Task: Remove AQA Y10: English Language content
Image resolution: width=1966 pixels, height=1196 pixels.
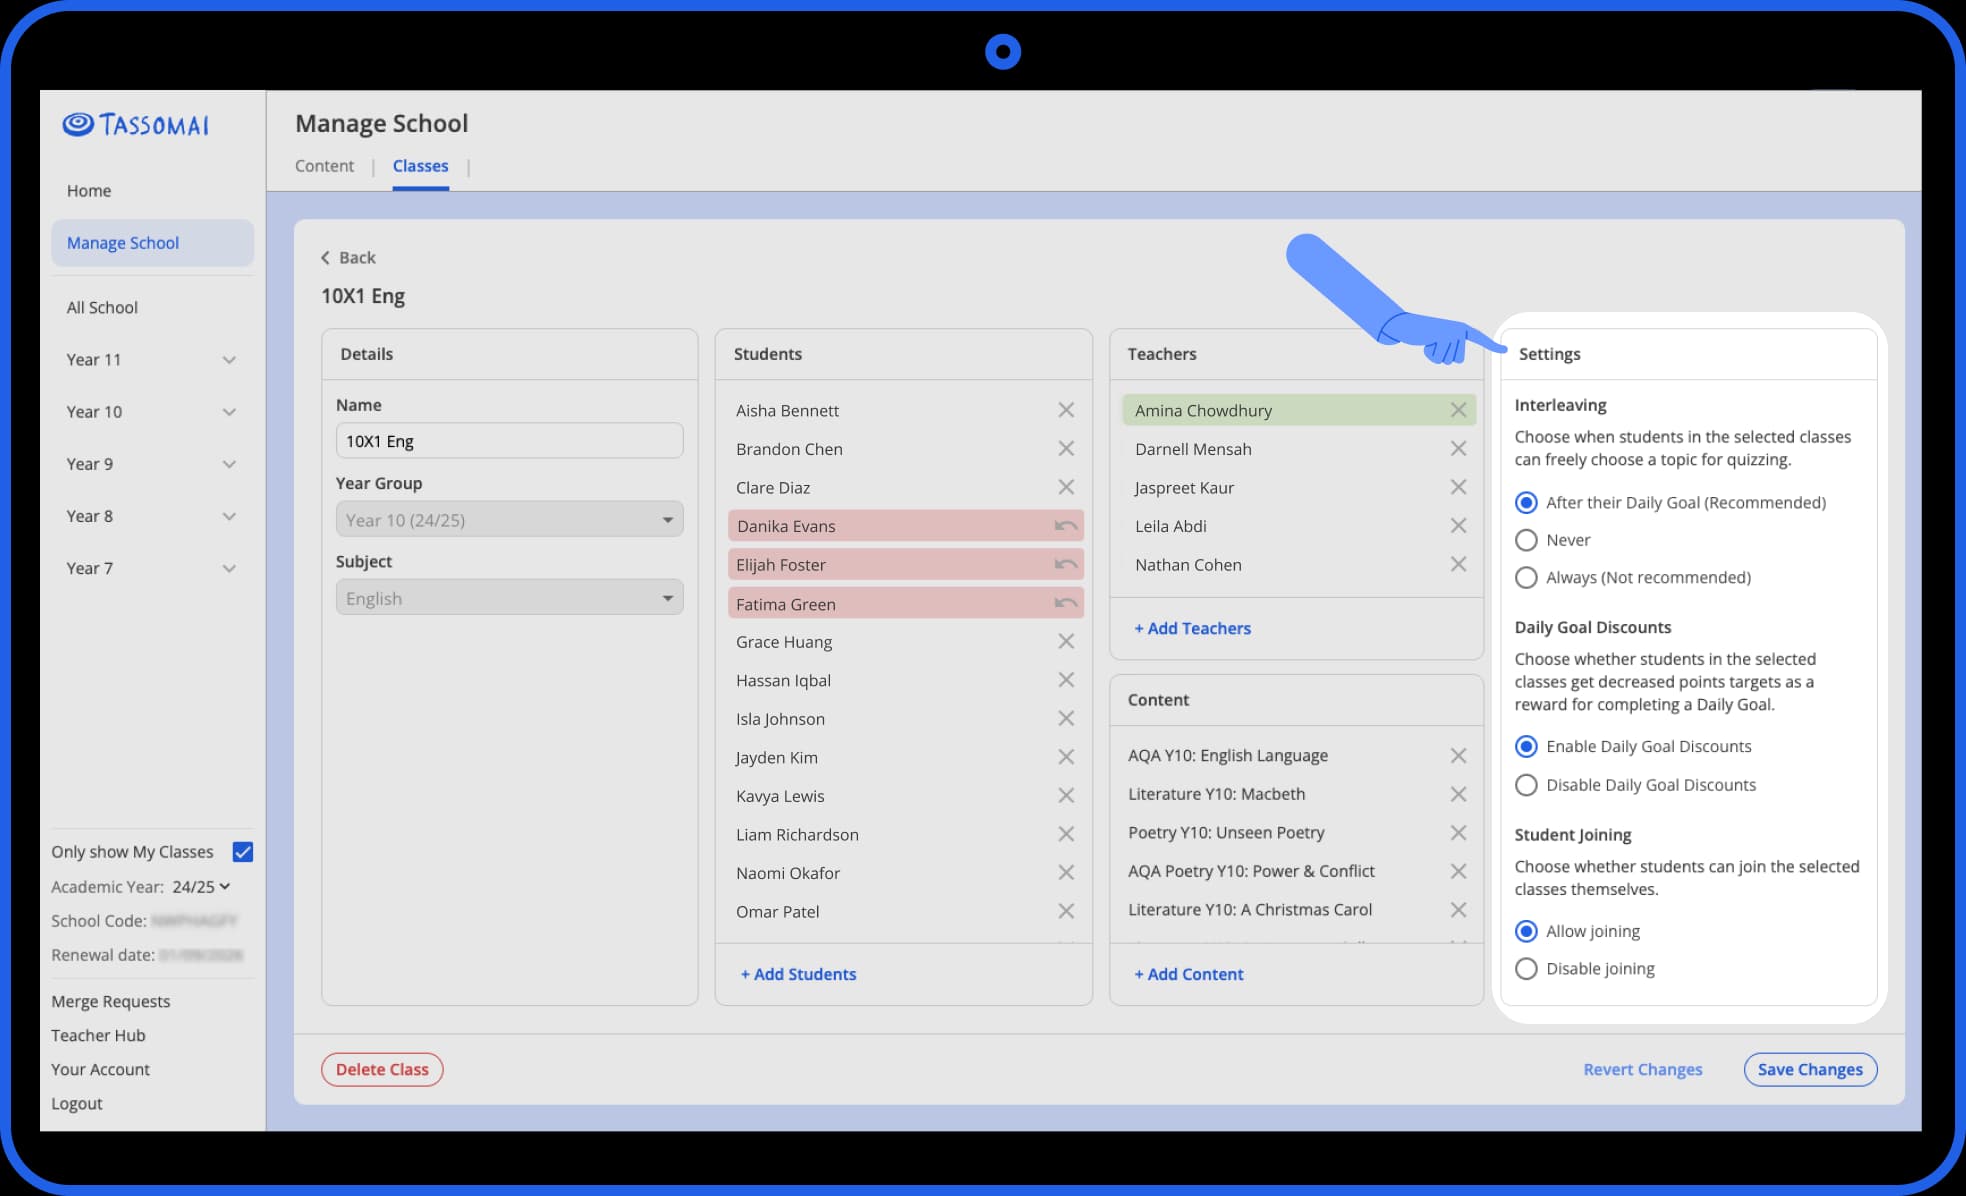Action: click(x=1458, y=755)
